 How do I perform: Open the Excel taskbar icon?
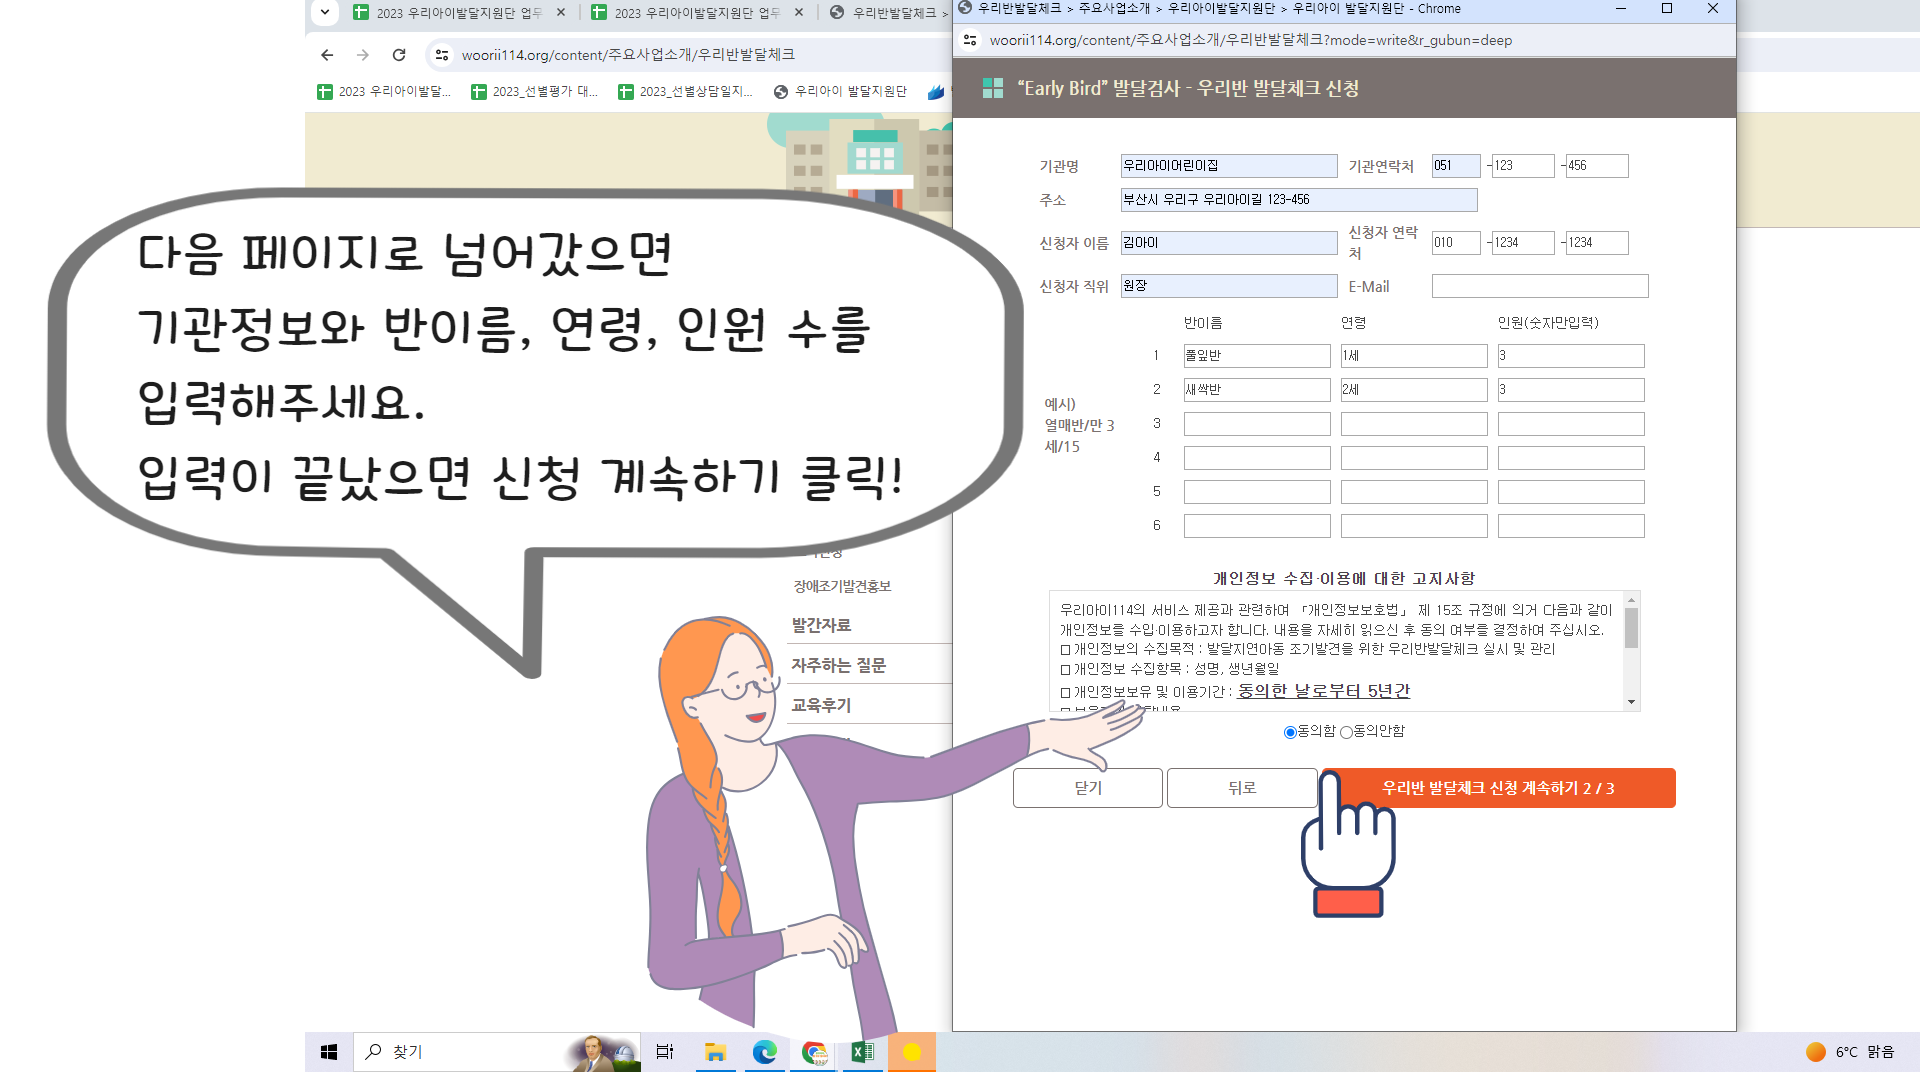[862, 1052]
